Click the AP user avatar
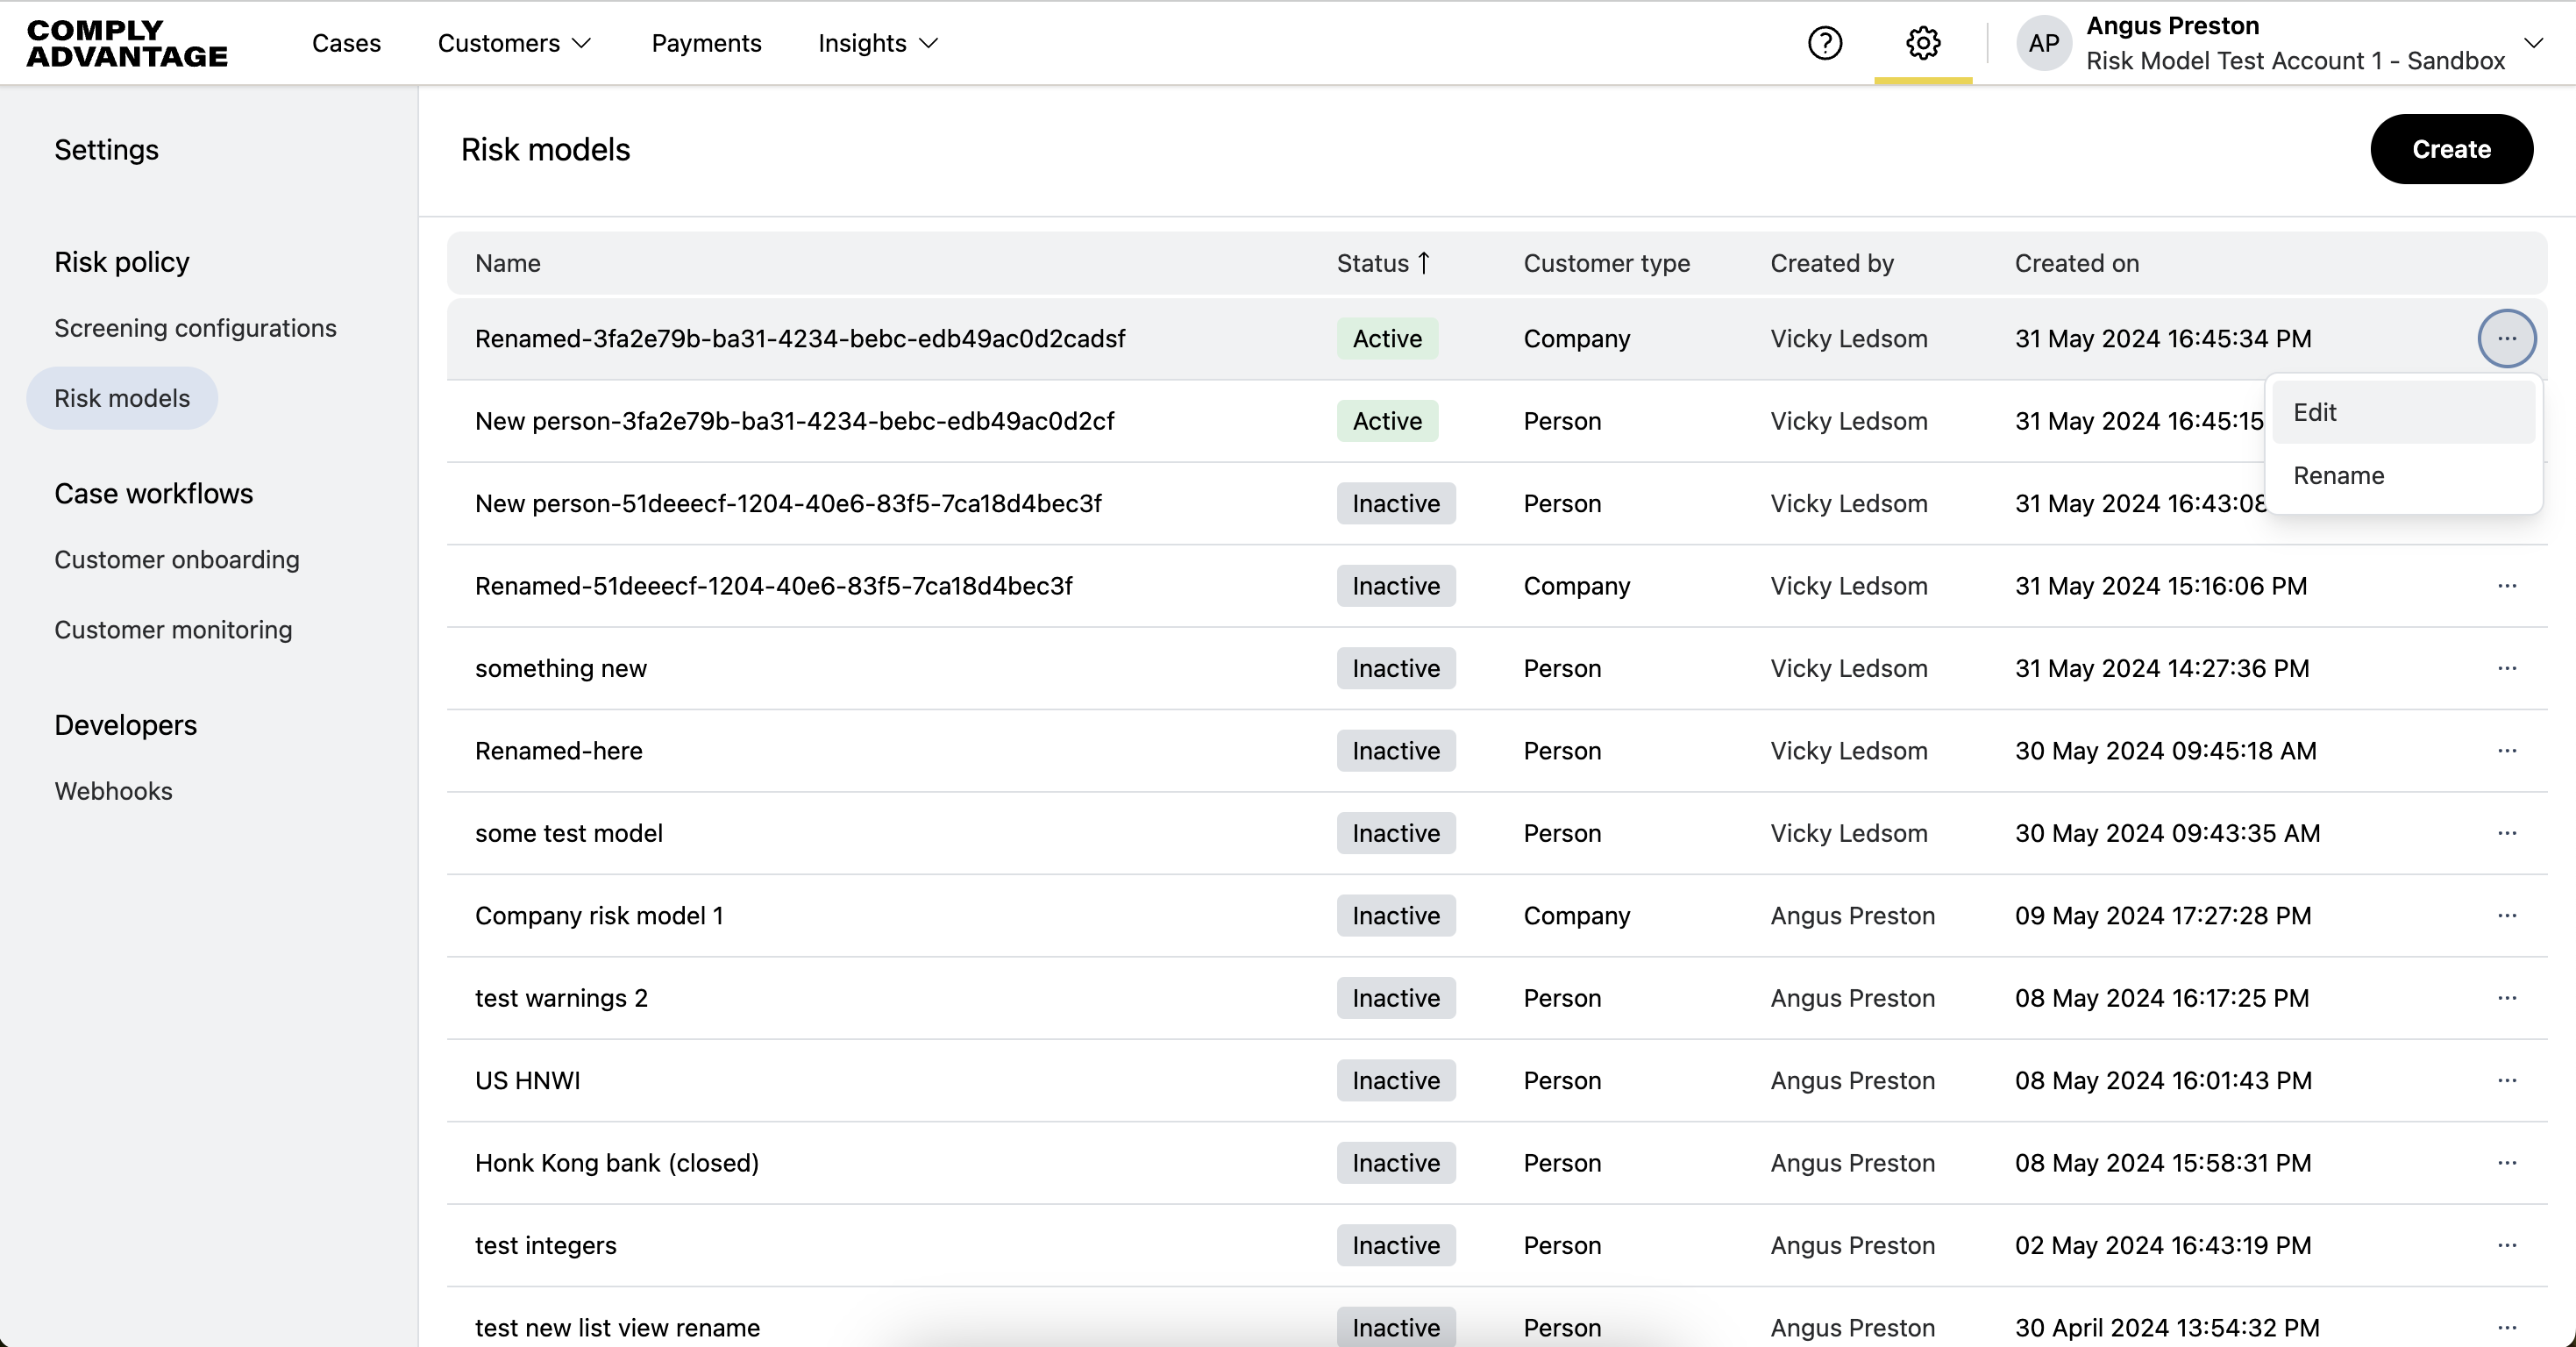 tap(2043, 43)
